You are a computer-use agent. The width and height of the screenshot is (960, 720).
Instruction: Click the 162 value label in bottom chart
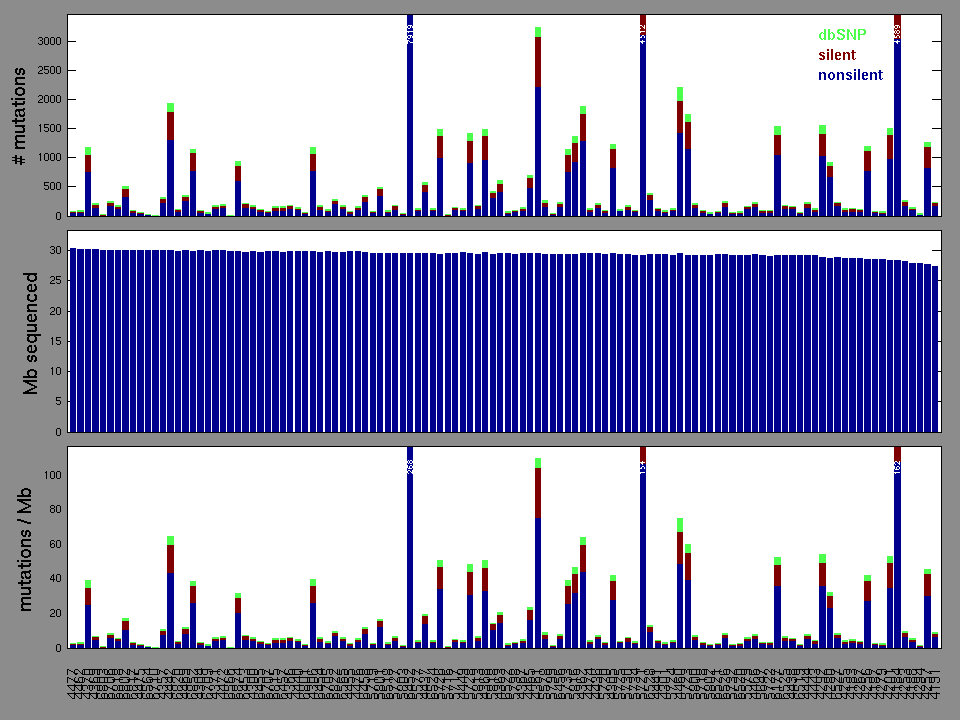[898, 466]
